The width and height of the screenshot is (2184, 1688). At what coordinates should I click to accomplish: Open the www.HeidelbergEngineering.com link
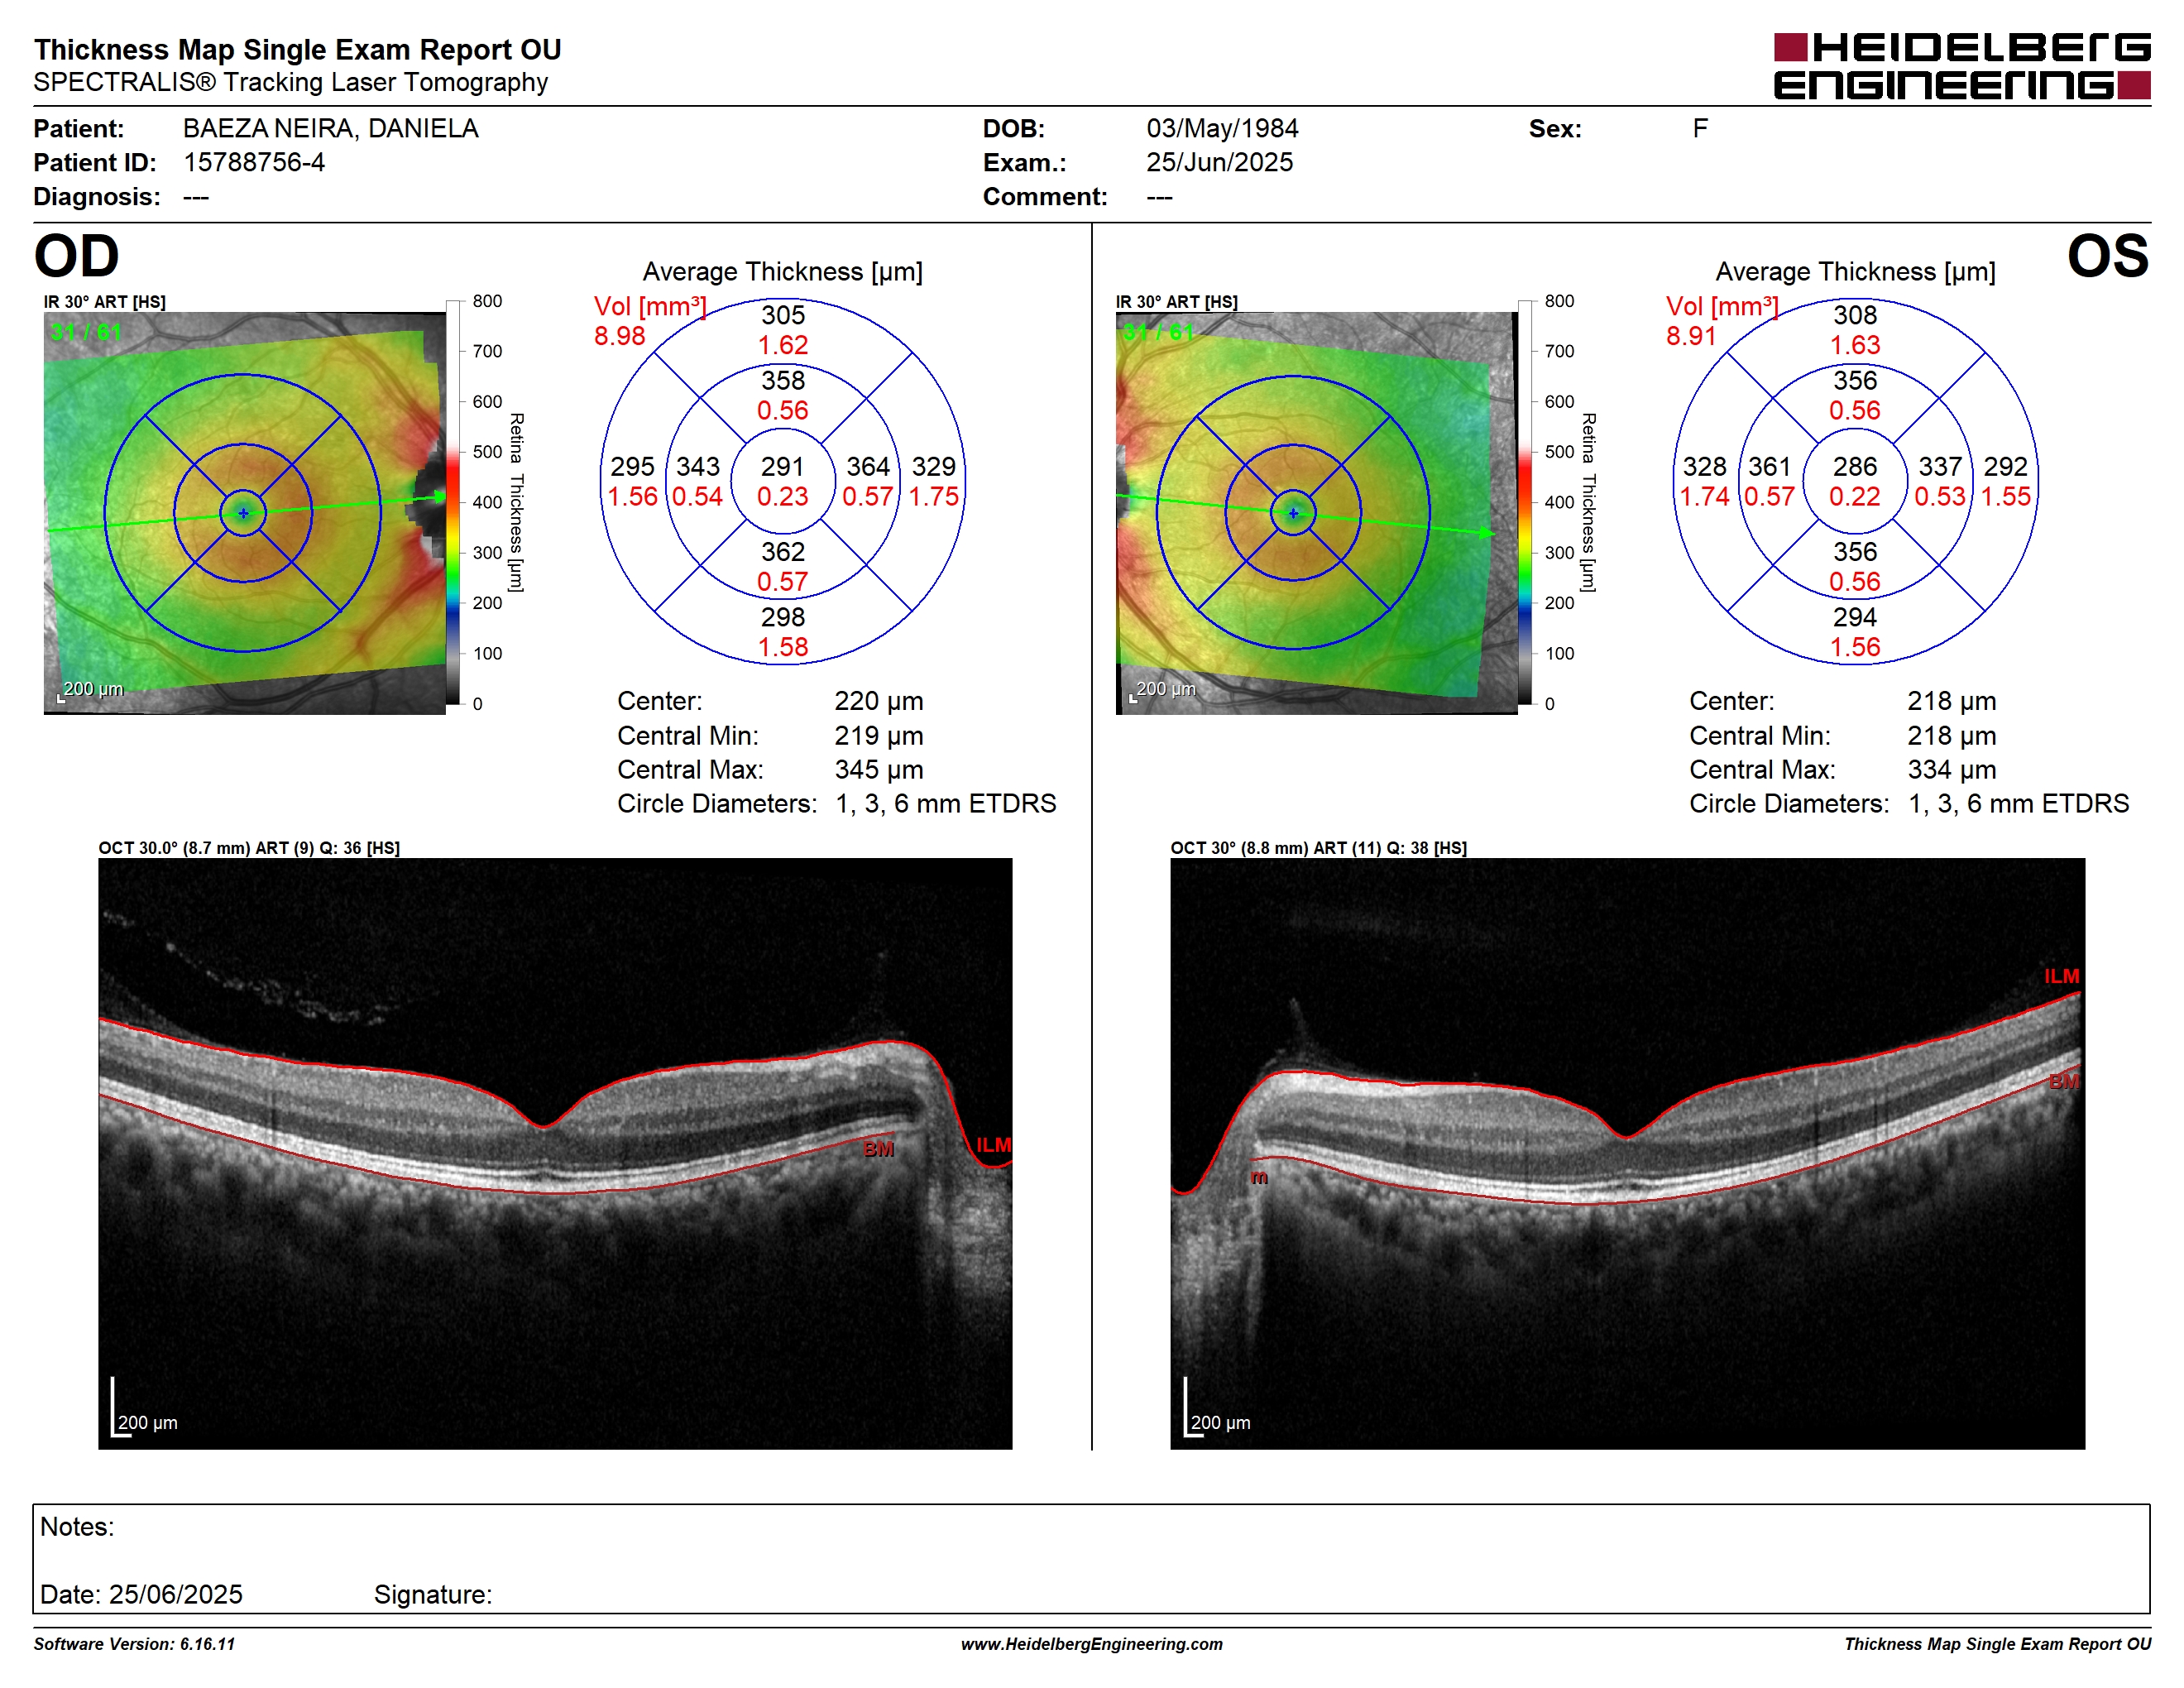click(1091, 1644)
